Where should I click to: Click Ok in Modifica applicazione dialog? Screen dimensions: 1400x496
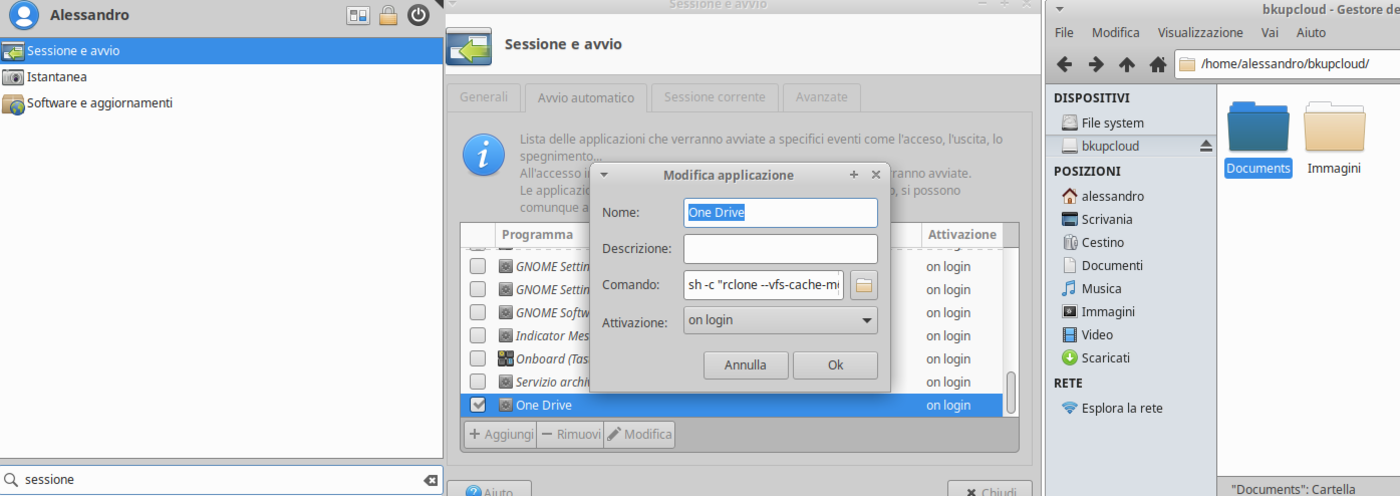pos(836,365)
